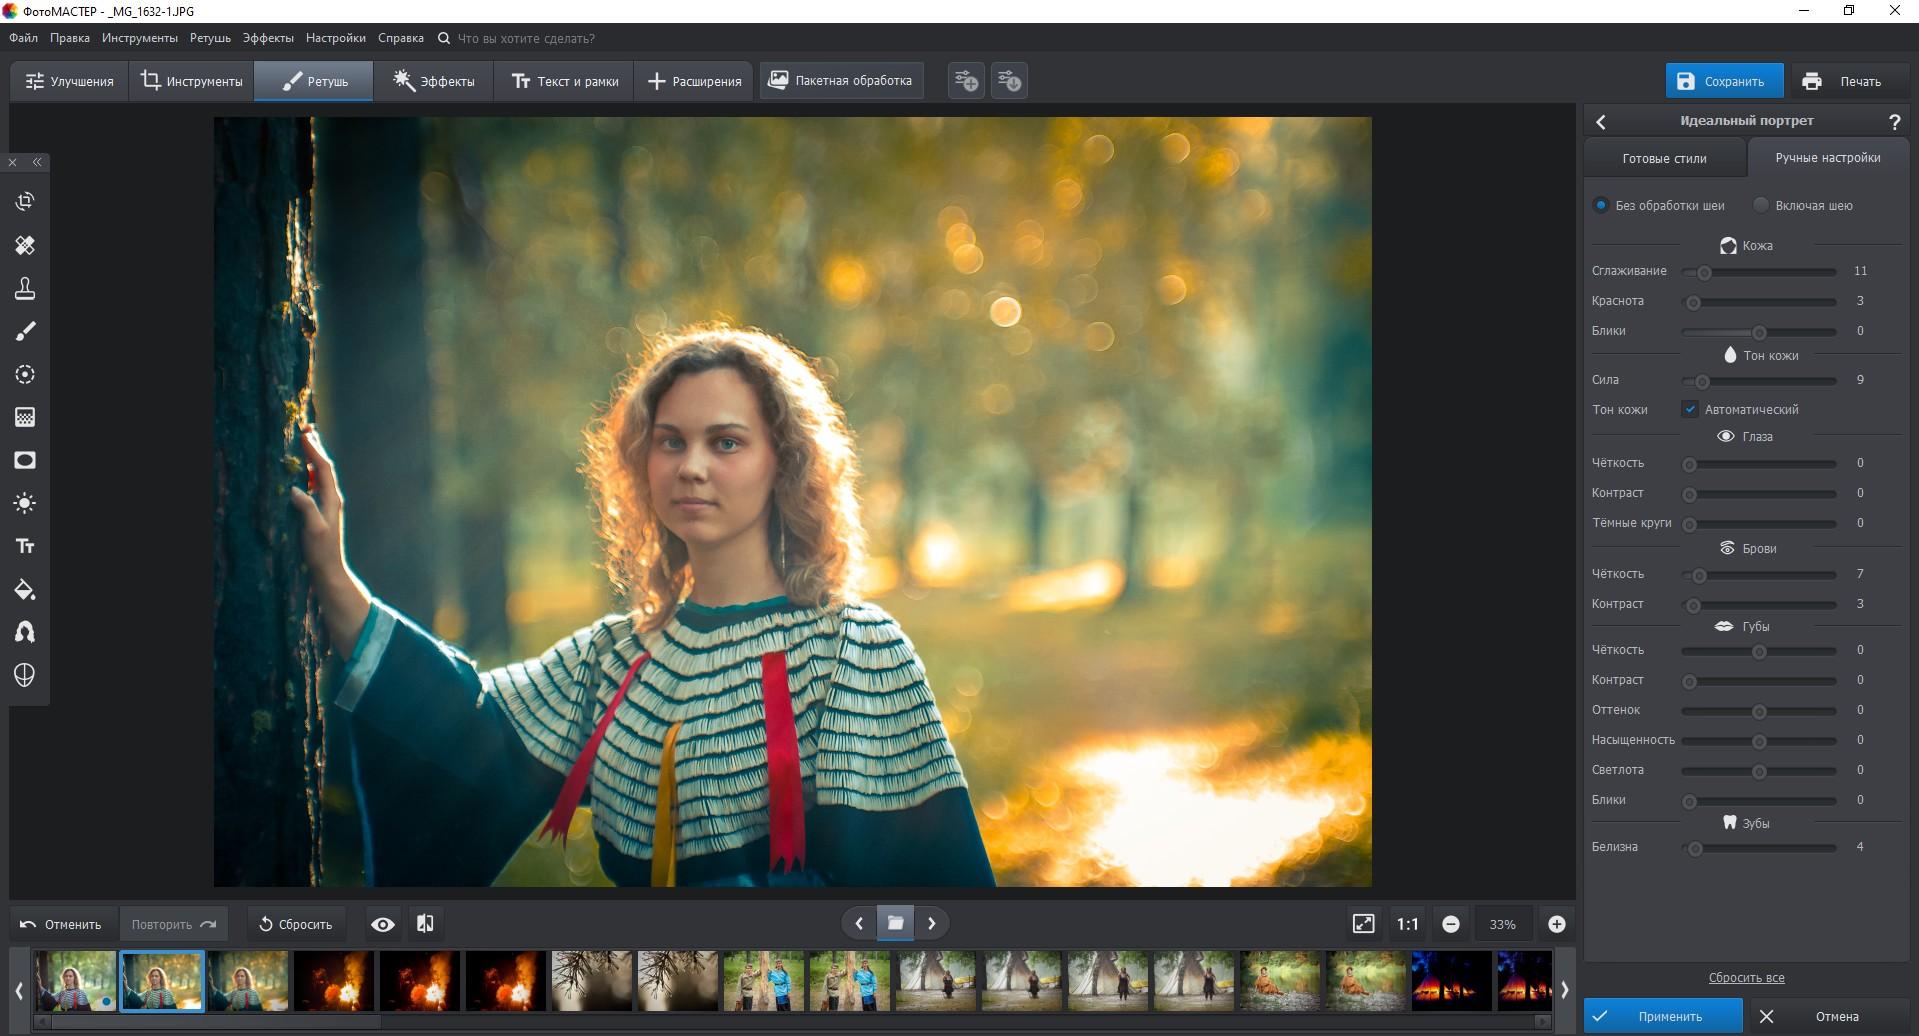This screenshot has width=1919, height=1036.
Task: Select the text tool in left sidebar
Action: (x=25, y=546)
